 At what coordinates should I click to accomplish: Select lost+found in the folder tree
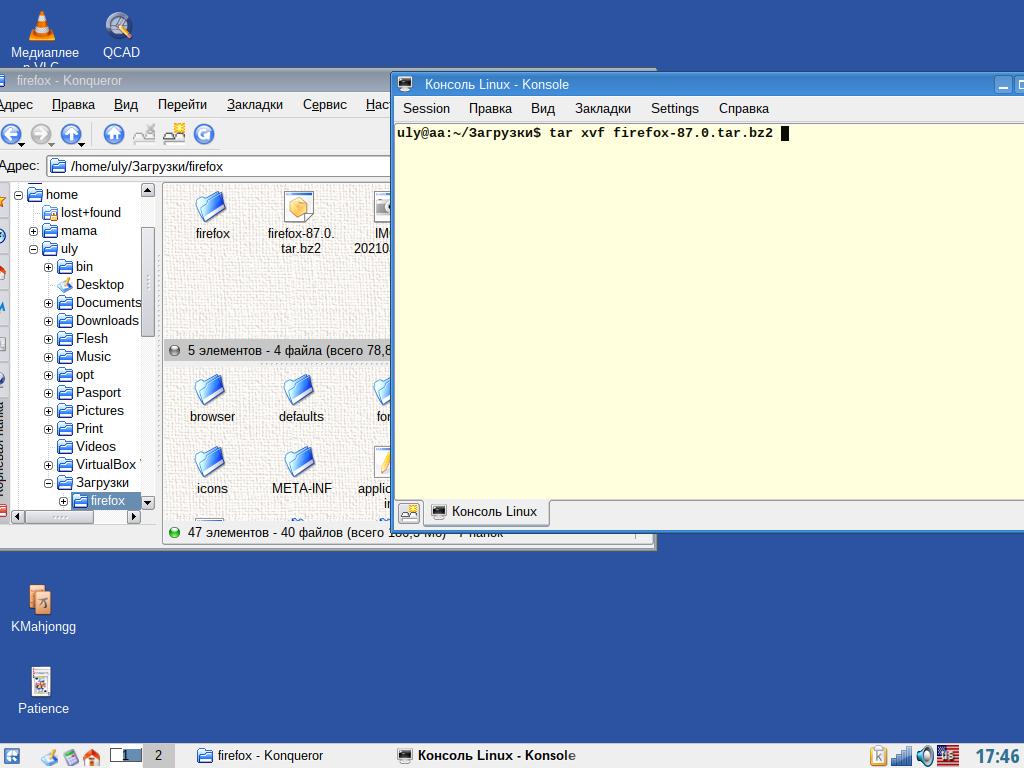click(90, 213)
